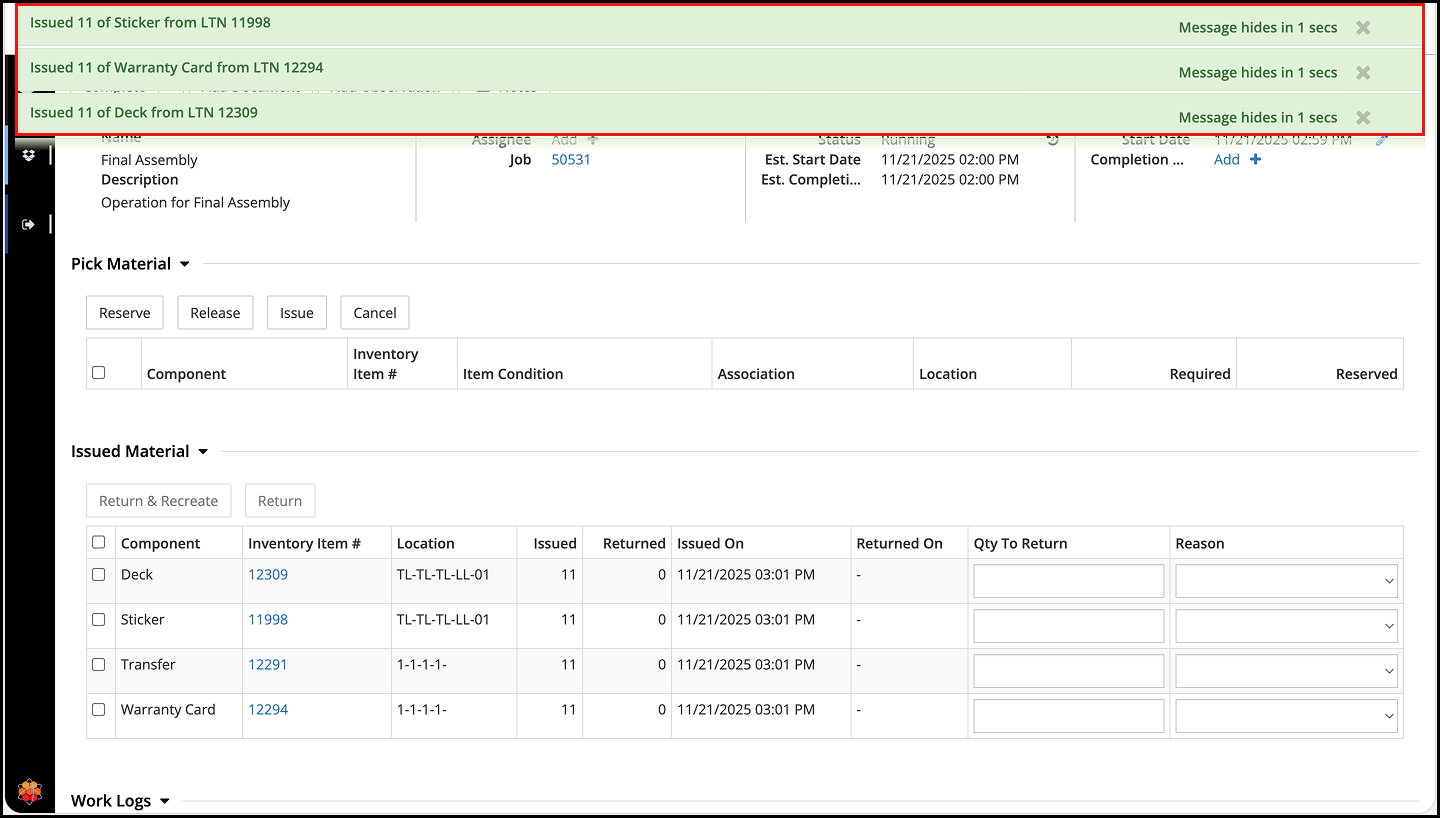Image resolution: width=1440 pixels, height=818 pixels.
Task: Collapse the Pick Material section
Action: point(184,265)
